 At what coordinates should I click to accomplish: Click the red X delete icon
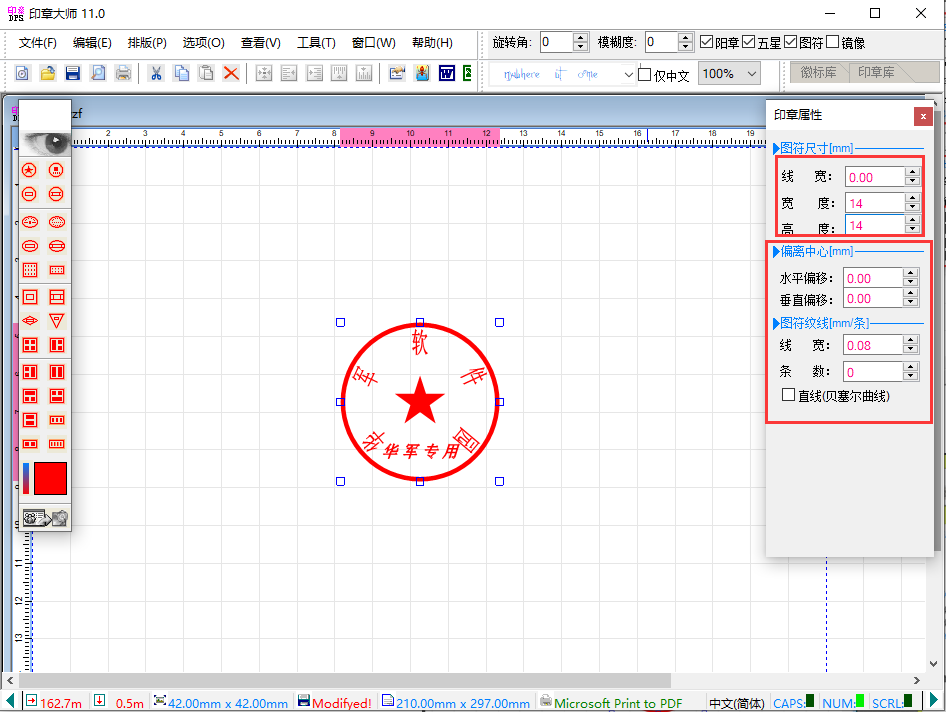tap(231, 73)
